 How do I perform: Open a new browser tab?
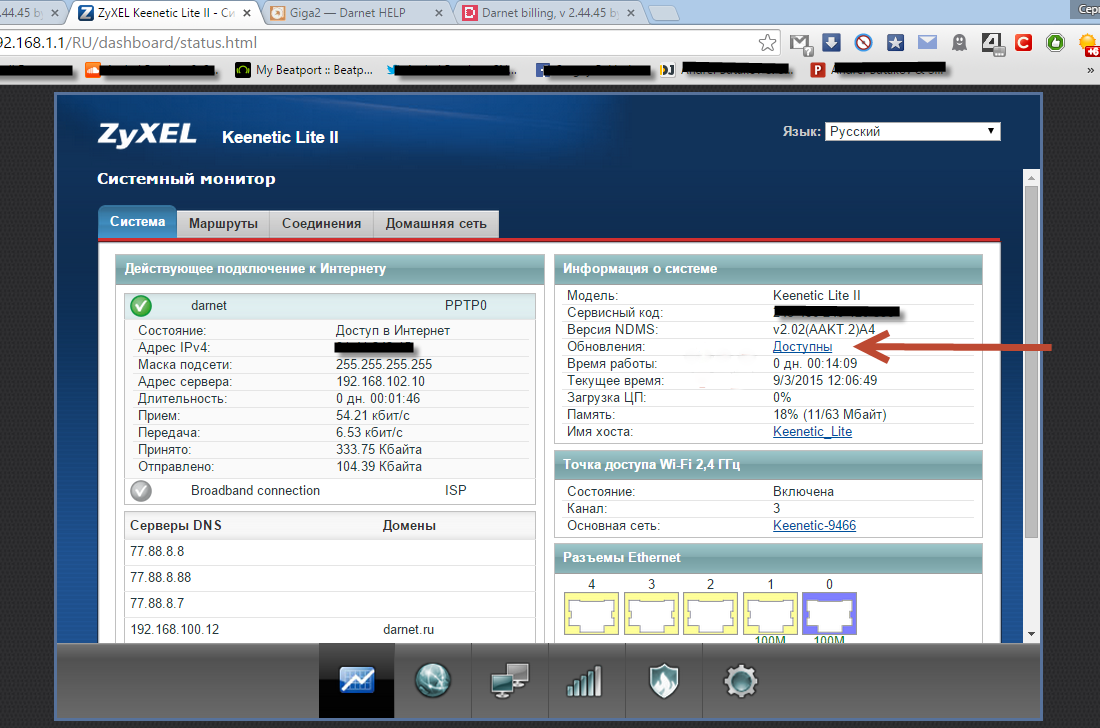[x=662, y=13]
